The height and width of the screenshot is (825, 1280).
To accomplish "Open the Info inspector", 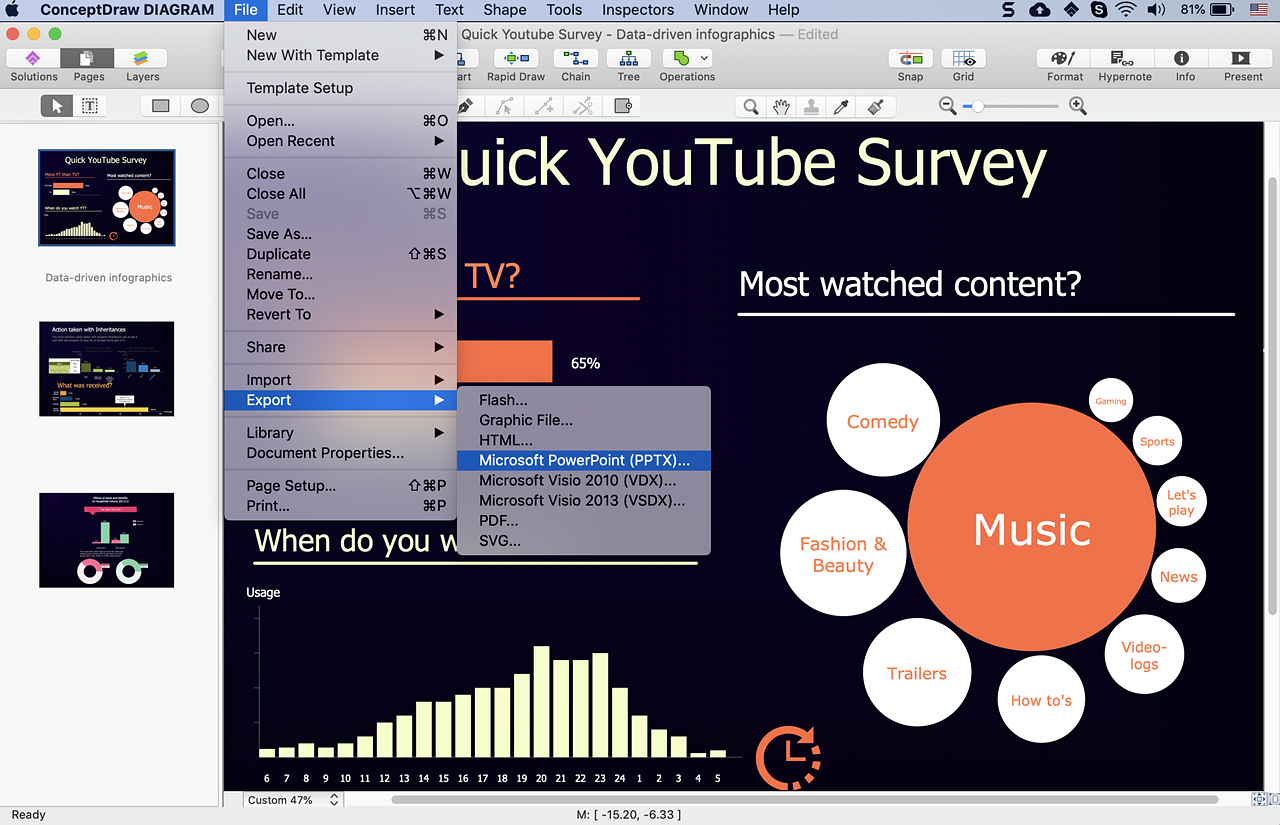I will click(1185, 66).
